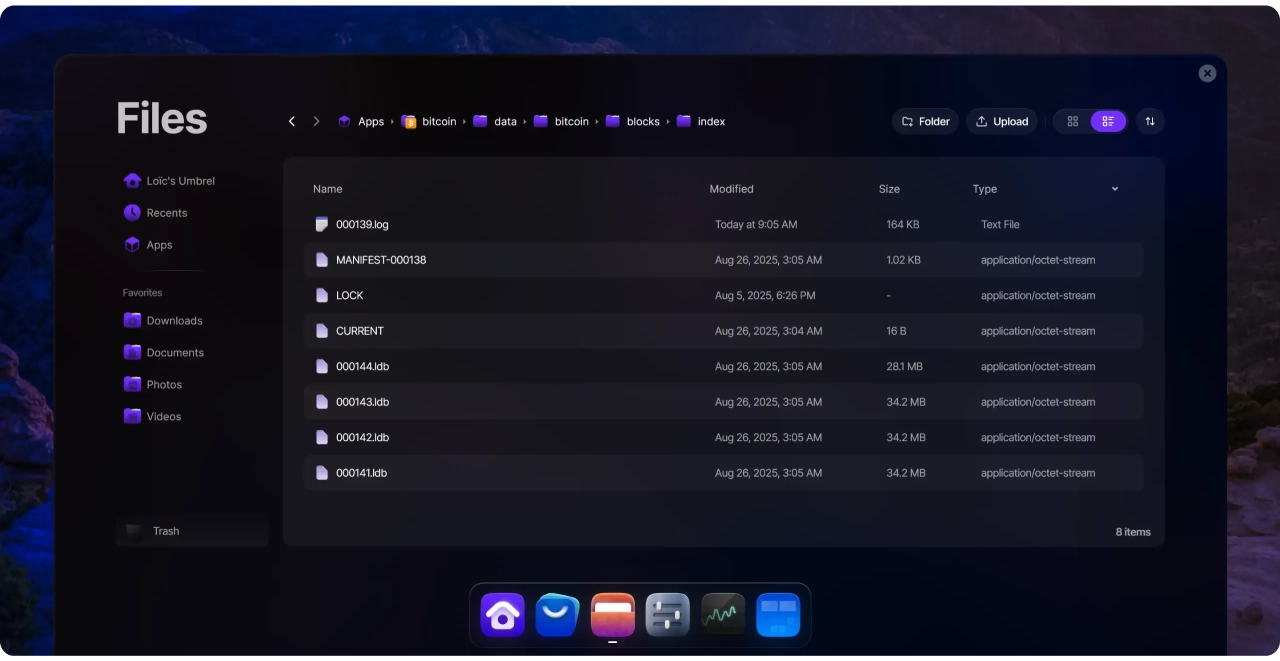The image size is (1280, 661).
Task: Navigate to the blocks breadcrumb folder
Action: [642, 121]
